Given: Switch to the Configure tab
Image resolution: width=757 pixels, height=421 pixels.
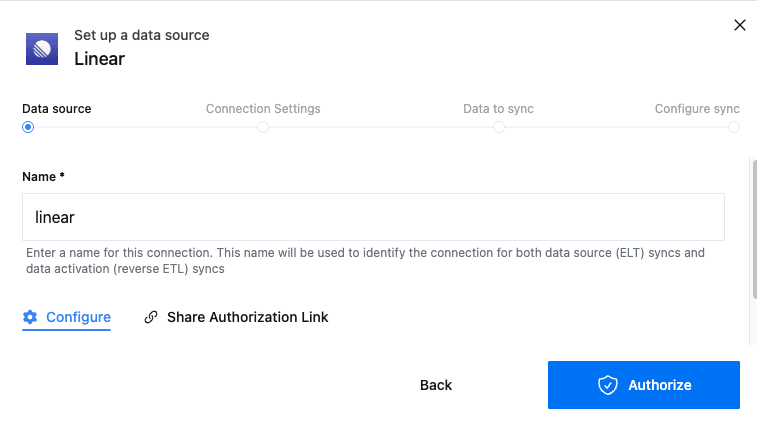Looking at the screenshot, I should (x=67, y=317).
